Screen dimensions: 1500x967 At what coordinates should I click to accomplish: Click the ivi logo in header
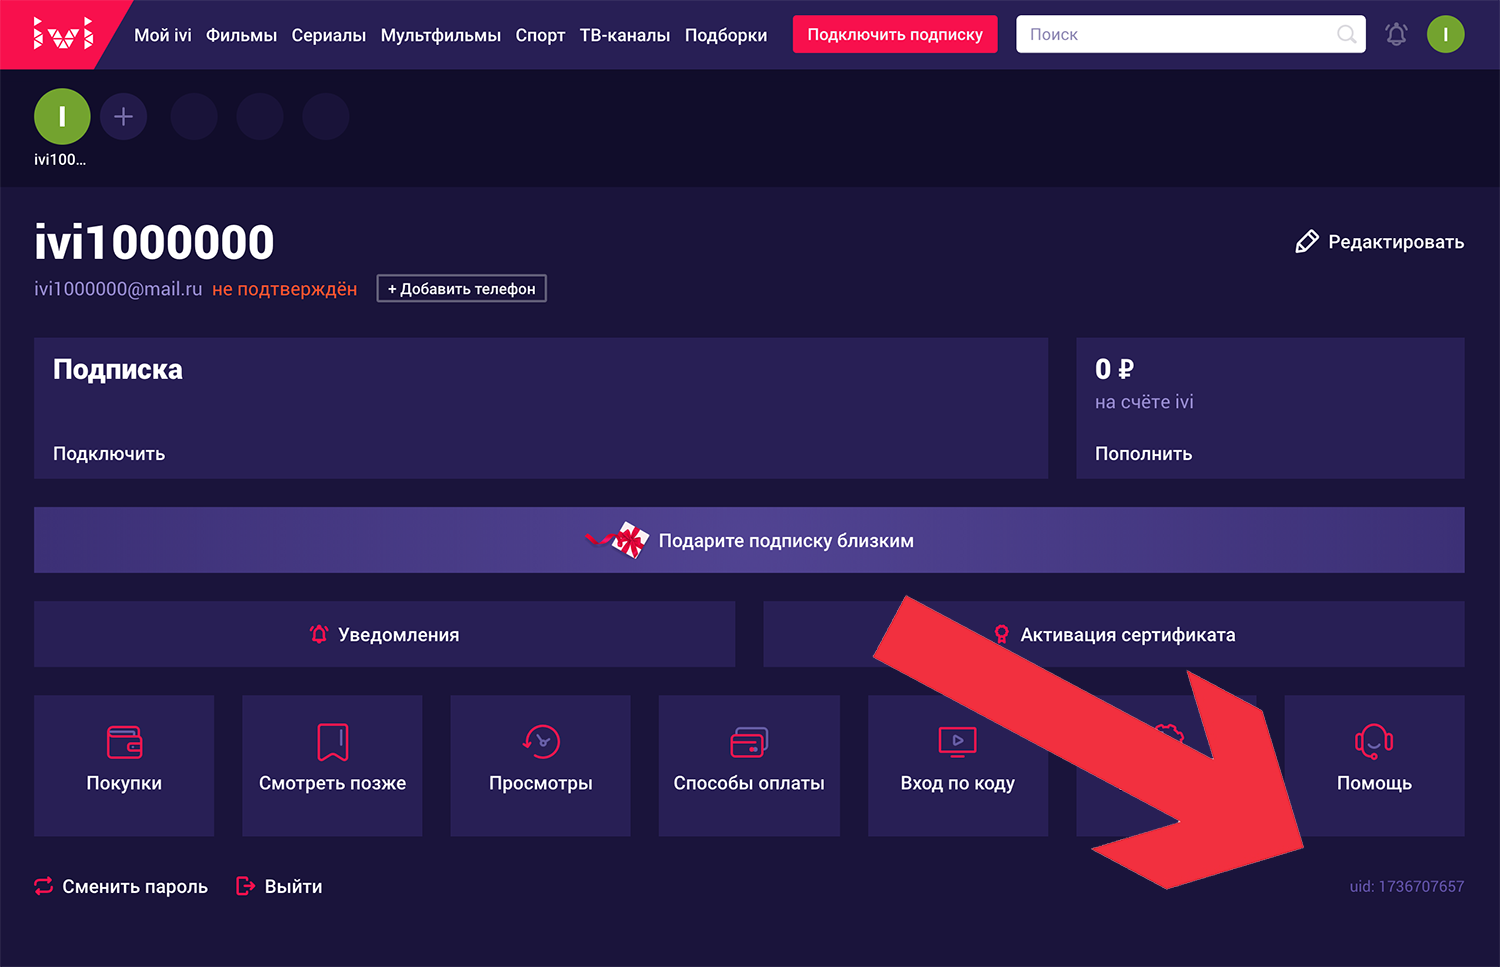coord(63,34)
